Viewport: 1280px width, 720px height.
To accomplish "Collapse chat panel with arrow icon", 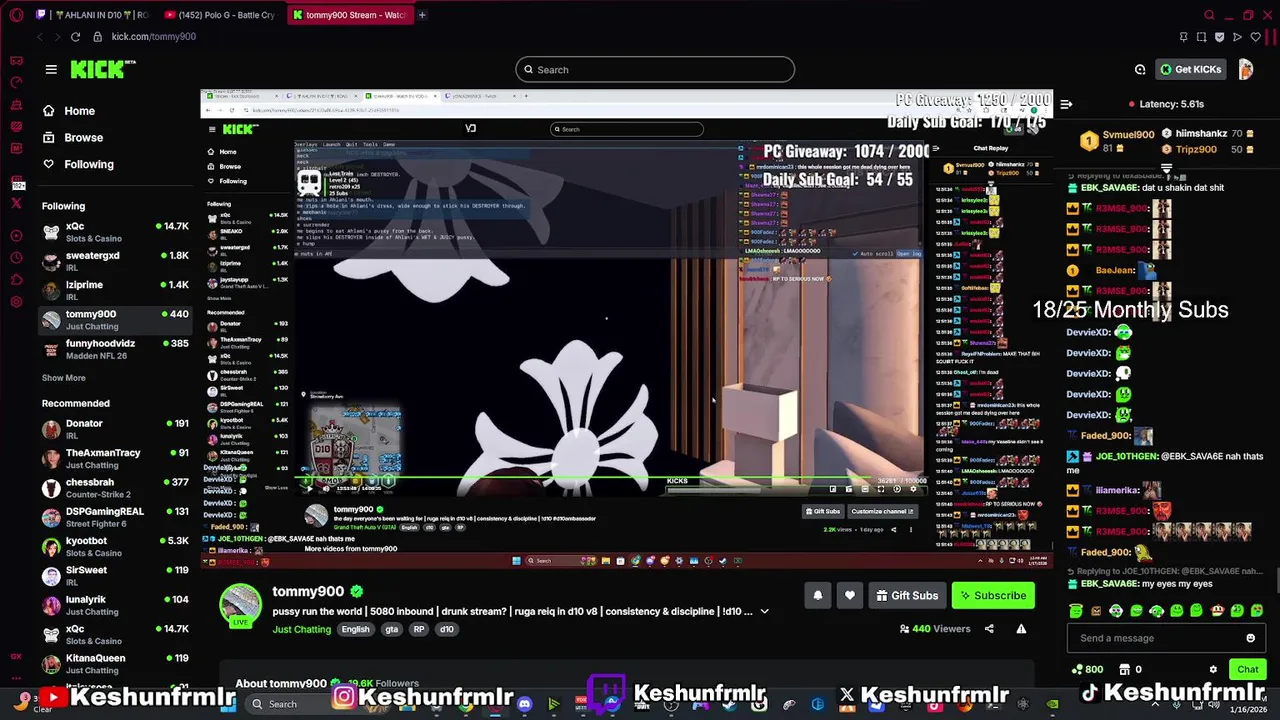I will point(1066,104).
